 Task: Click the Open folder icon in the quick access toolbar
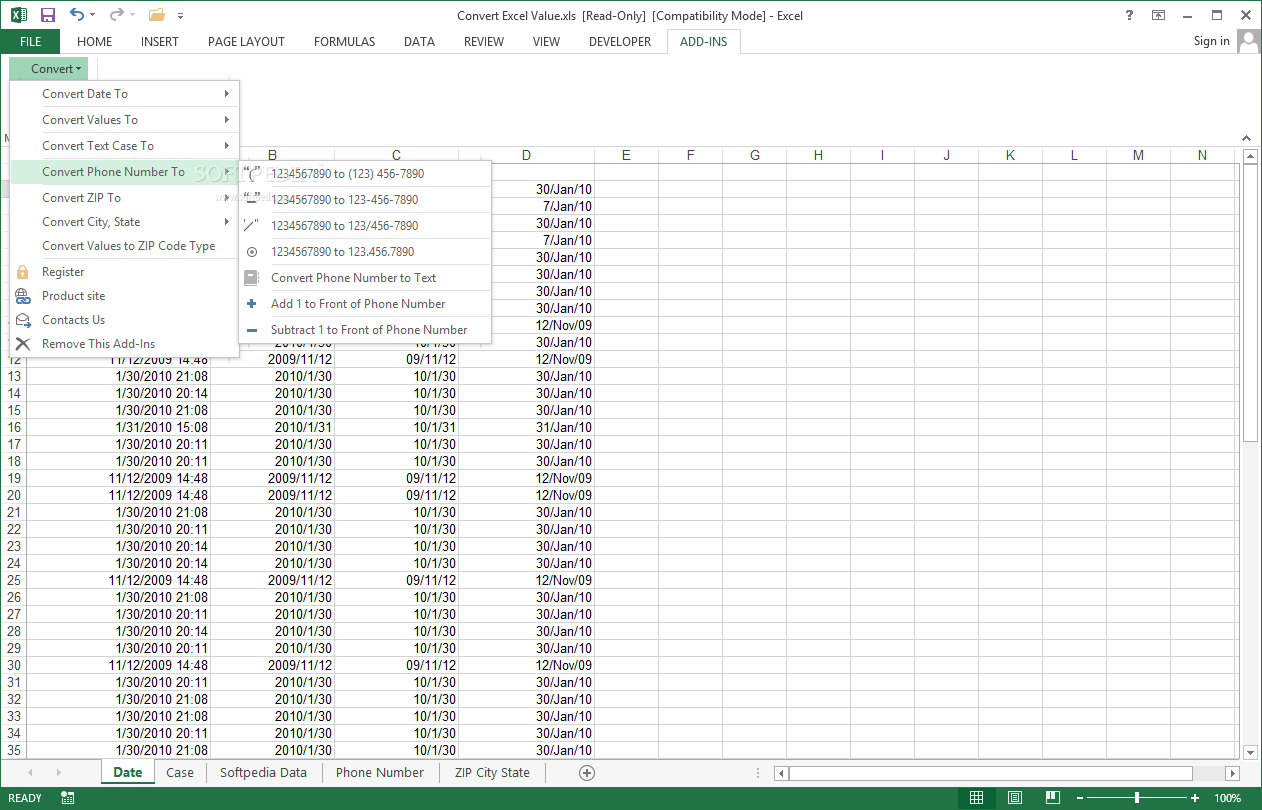156,15
